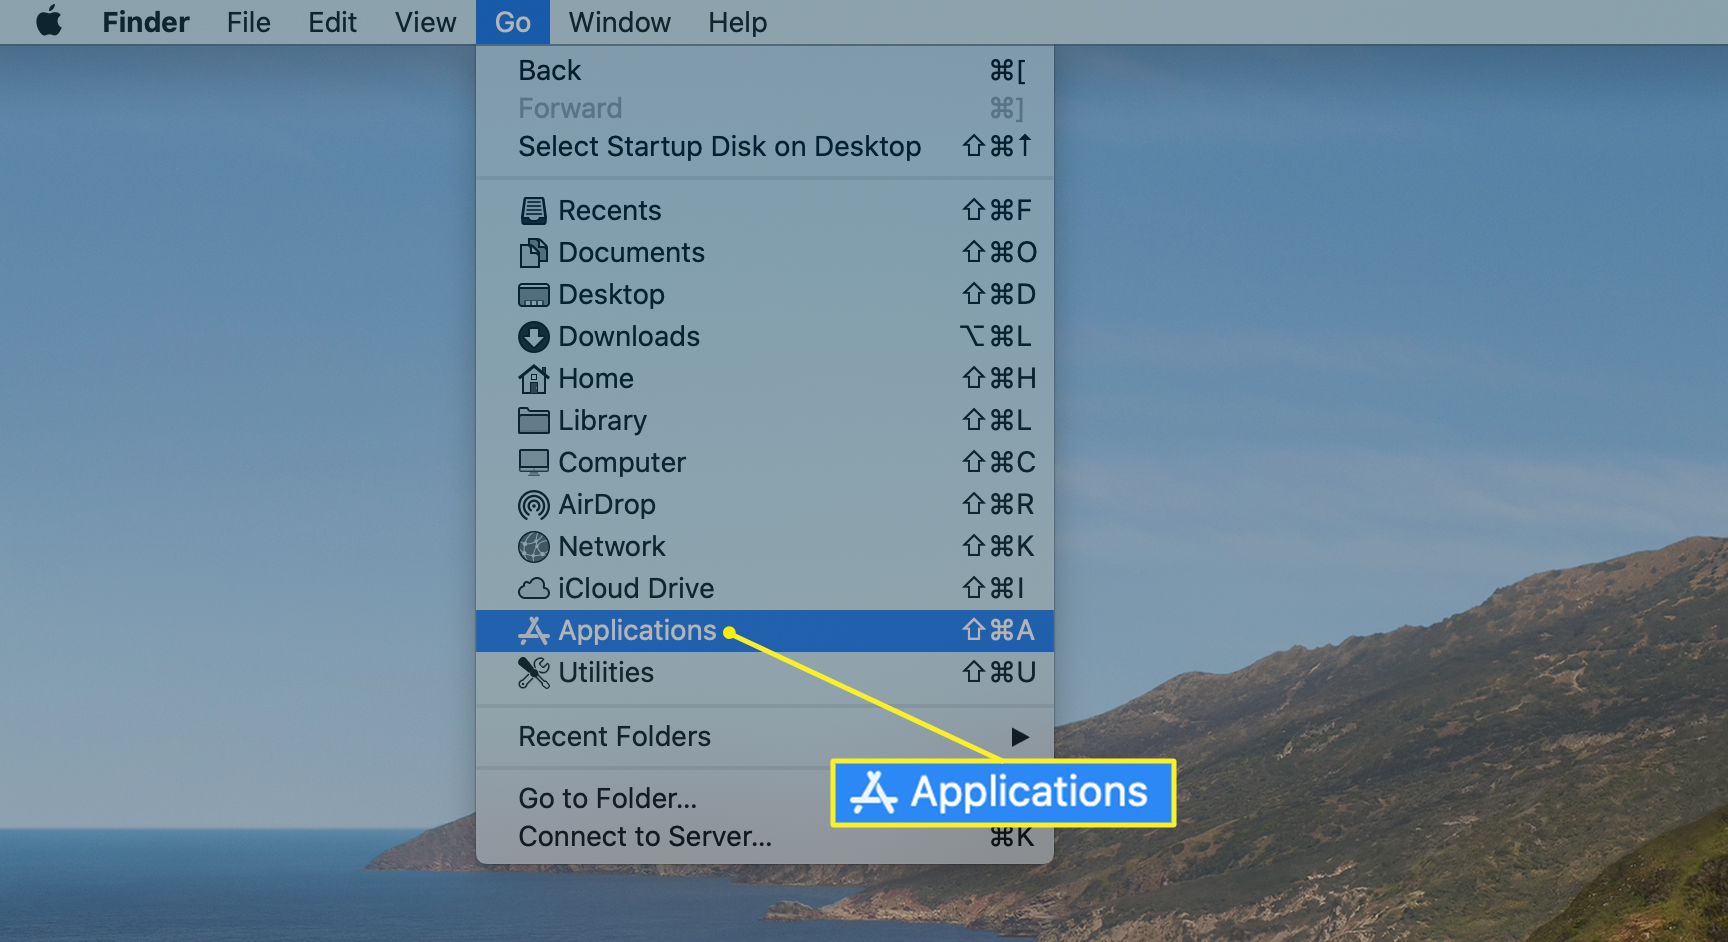
Task: Open the Help menu
Action: (738, 22)
